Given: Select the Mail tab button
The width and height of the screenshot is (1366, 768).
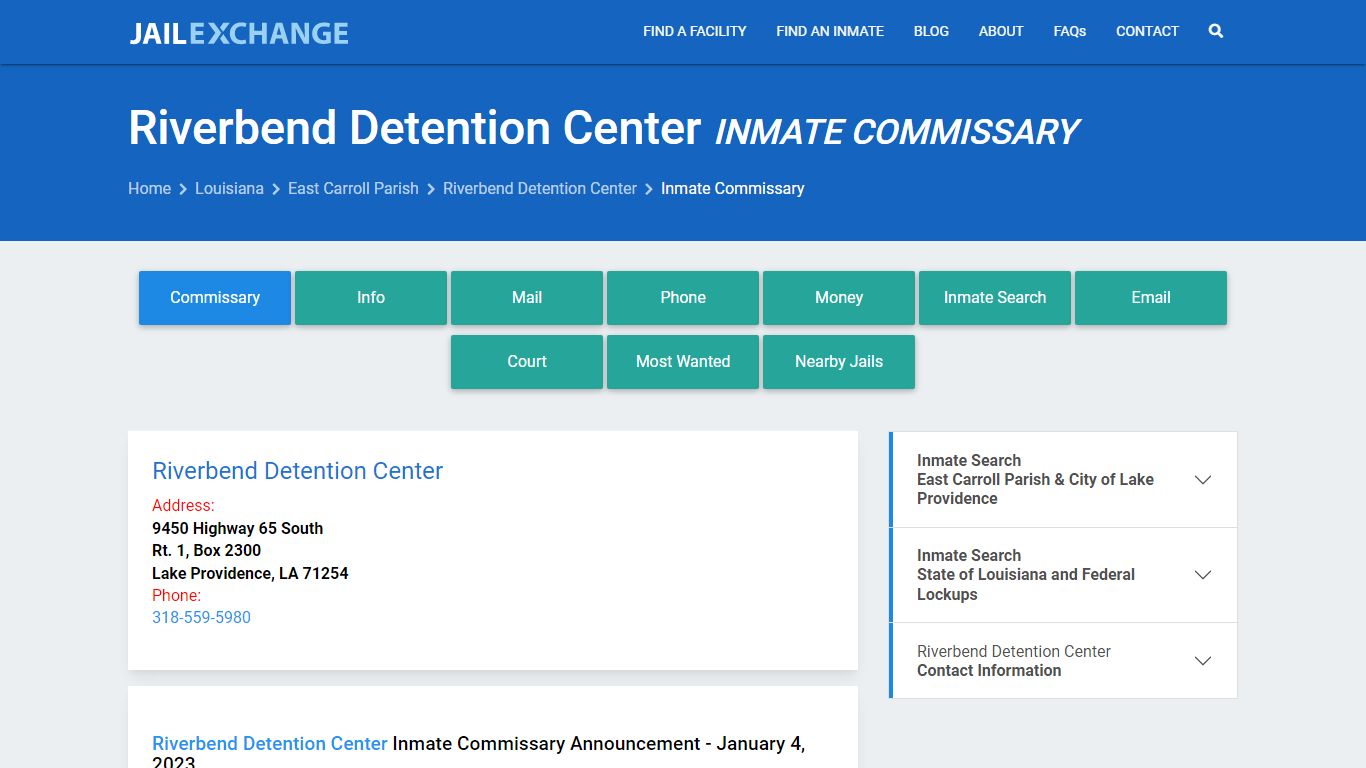Looking at the screenshot, I should pos(527,298).
